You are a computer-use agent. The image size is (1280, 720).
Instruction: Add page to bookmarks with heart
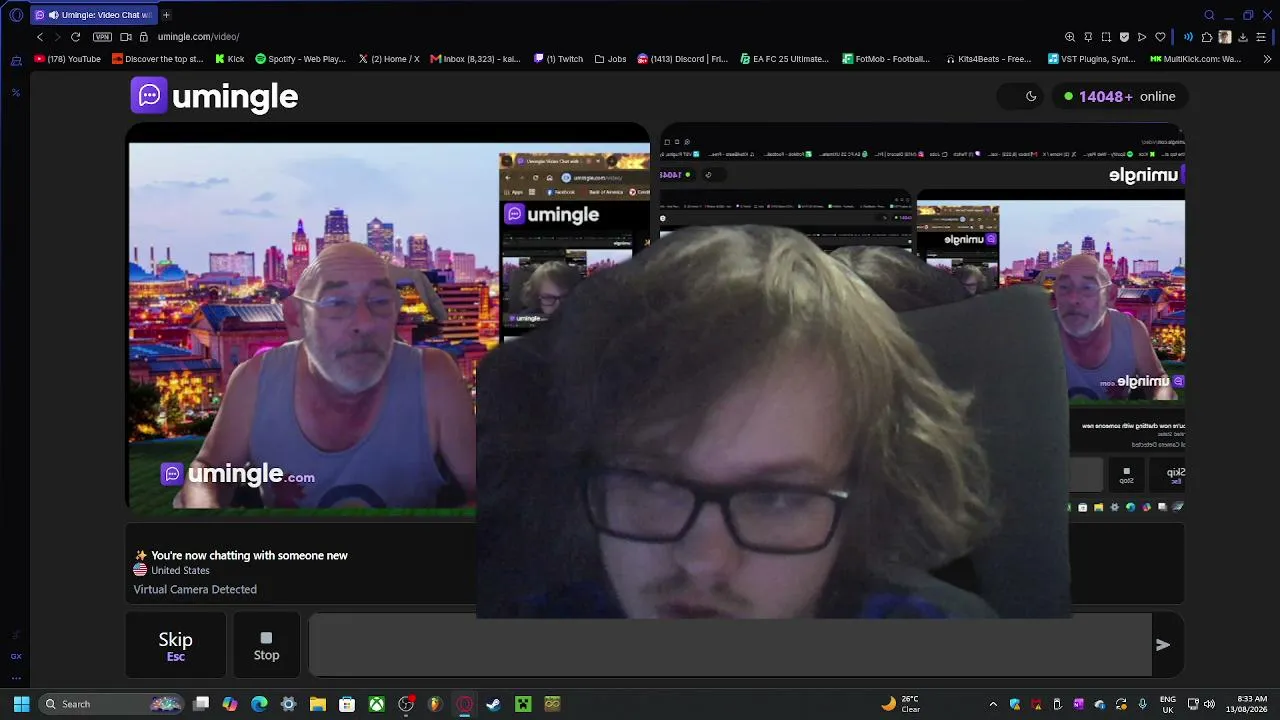[x=1160, y=37]
